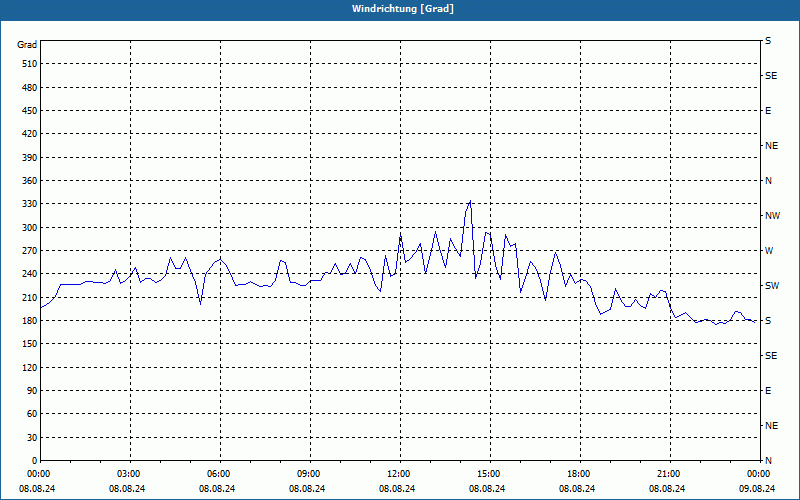This screenshot has height=500, width=800.
Task: Click the 21:00 time axis label
Action: (667, 474)
